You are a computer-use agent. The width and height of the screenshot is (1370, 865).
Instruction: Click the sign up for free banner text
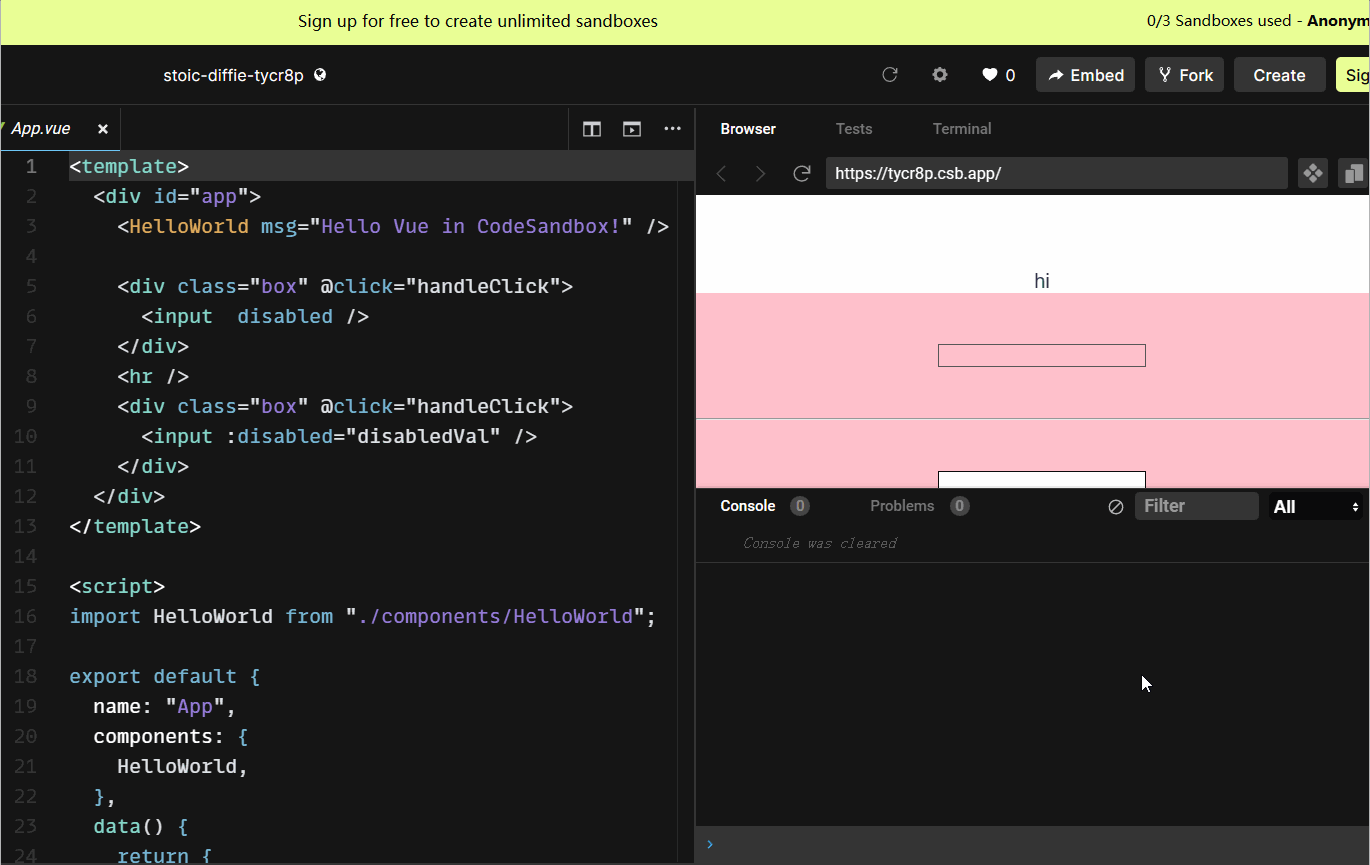478,21
